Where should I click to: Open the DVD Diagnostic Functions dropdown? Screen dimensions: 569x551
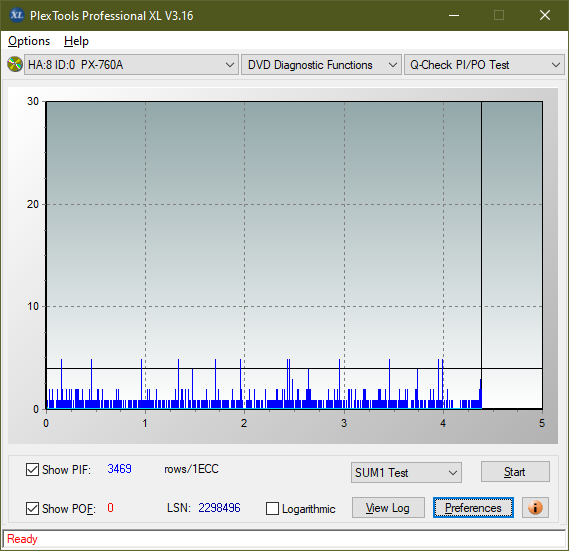click(321, 65)
